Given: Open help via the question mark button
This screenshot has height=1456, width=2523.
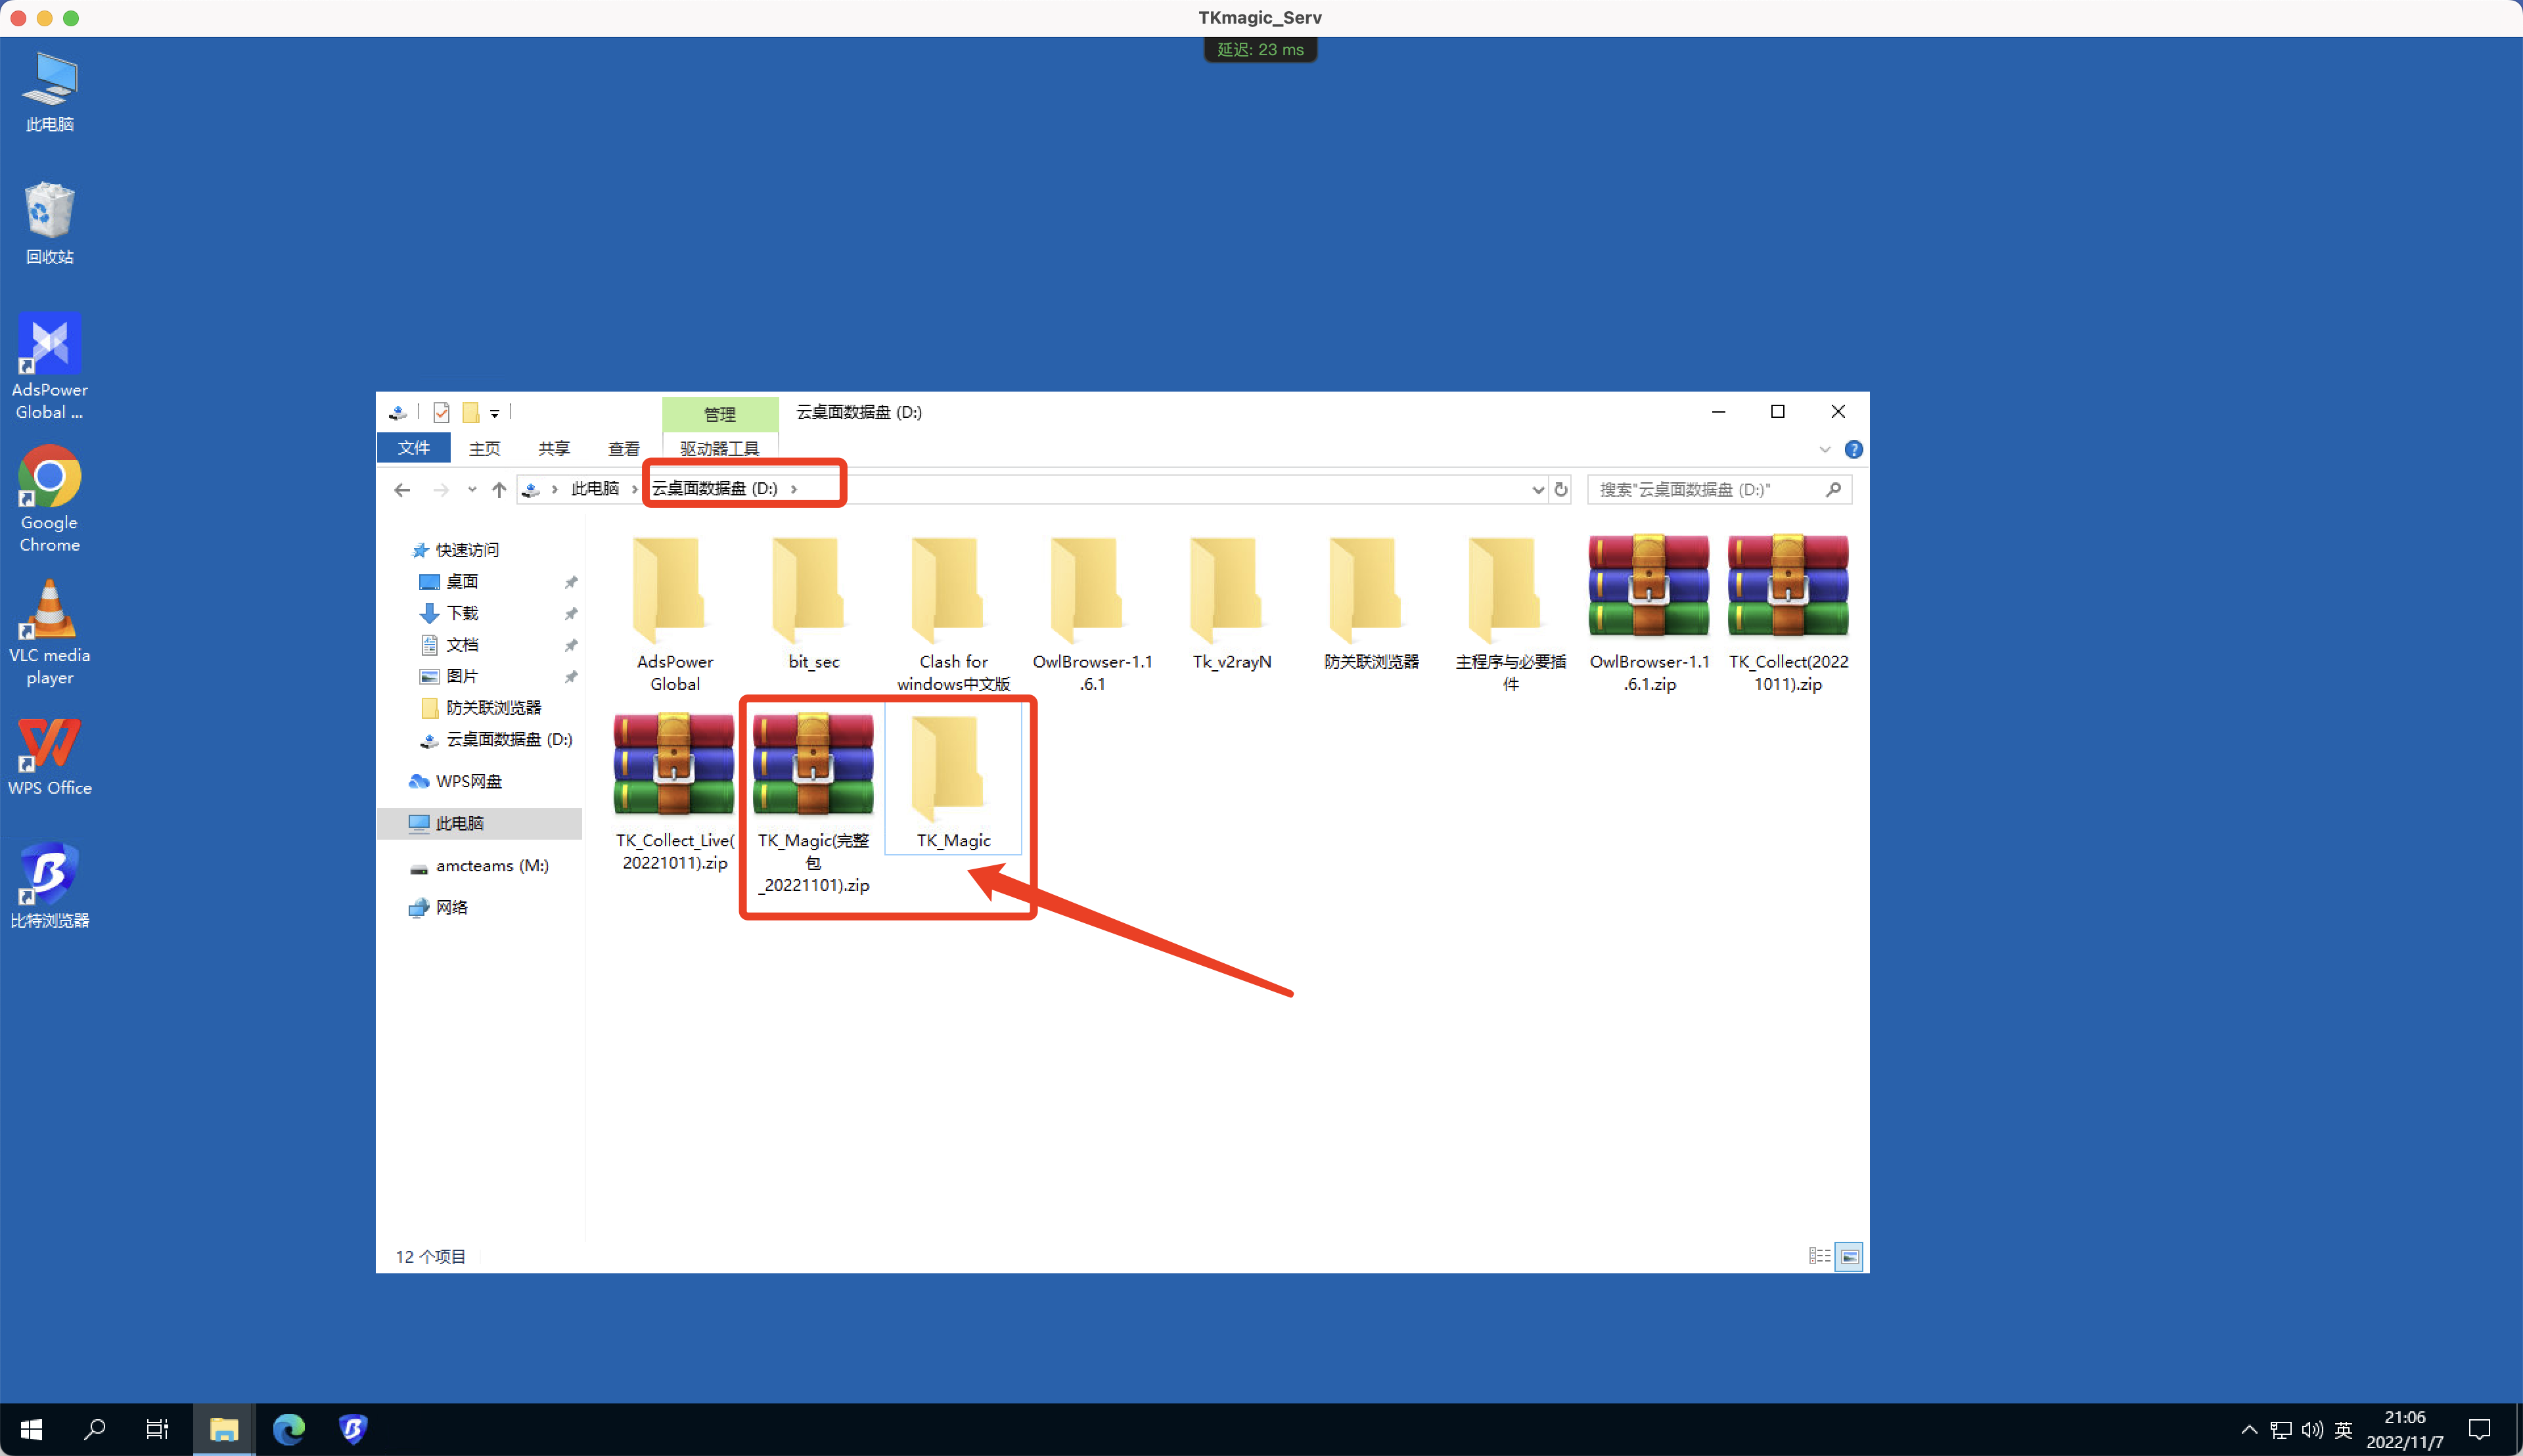Looking at the screenshot, I should pyautogui.click(x=1854, y=449).
